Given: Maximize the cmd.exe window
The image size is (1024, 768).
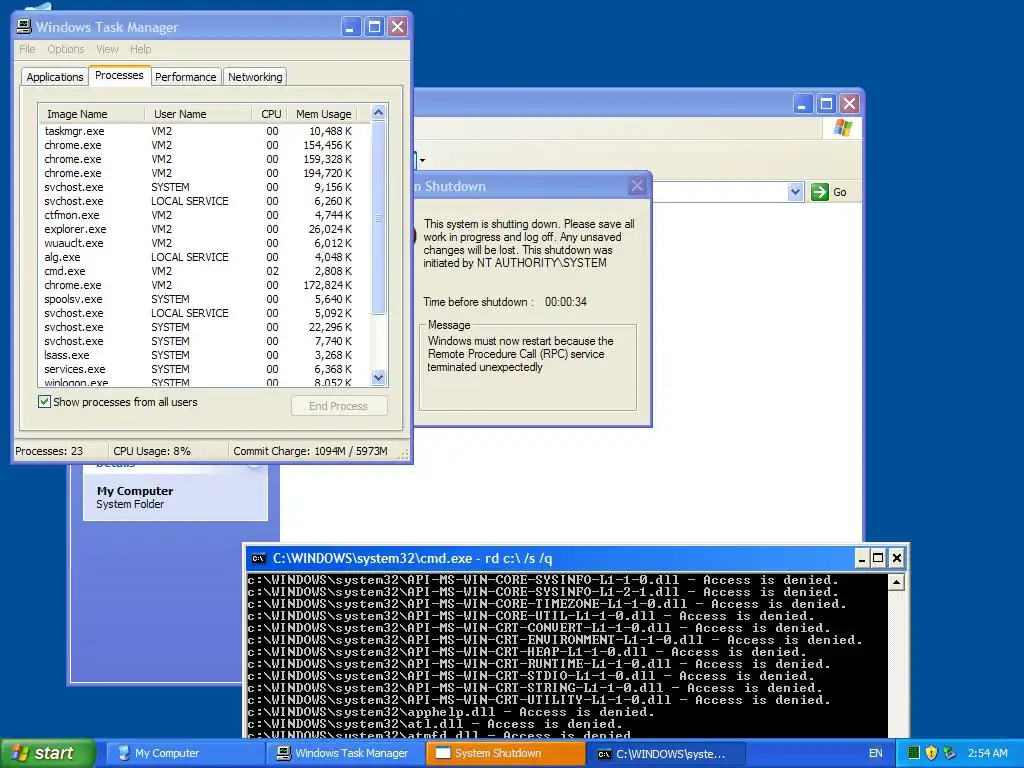Looking at the screenshot, I should click(878, 558).
